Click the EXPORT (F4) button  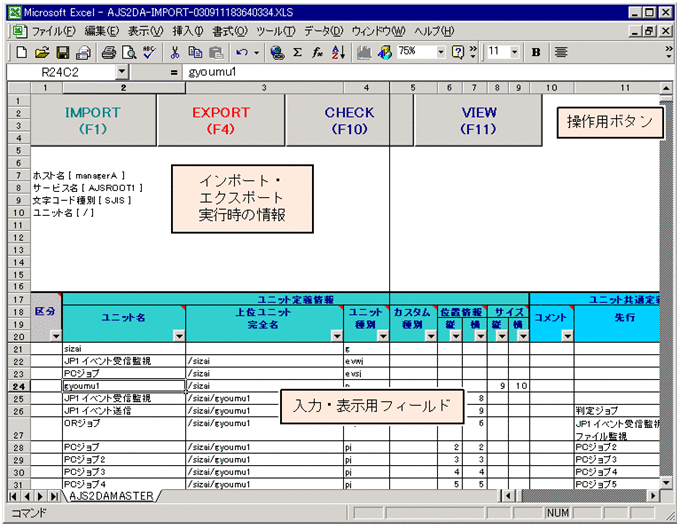coord(221,120)
